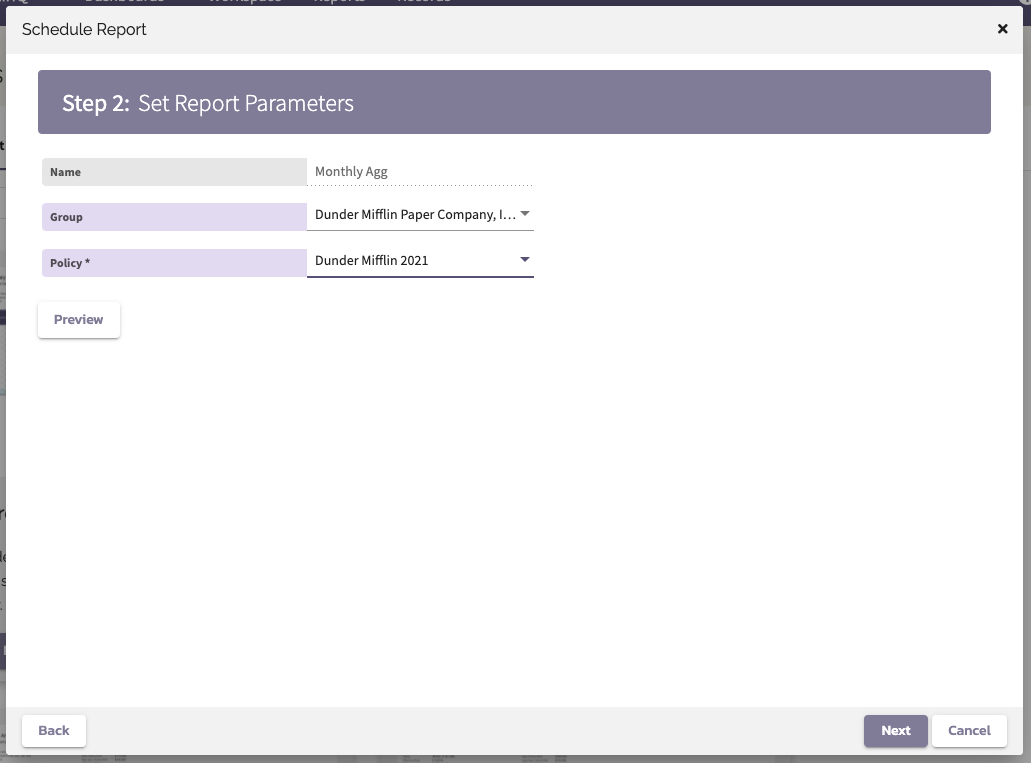Click Next to continue to the next step
This screenshot has height=763, width=1031.
(895, 730)
